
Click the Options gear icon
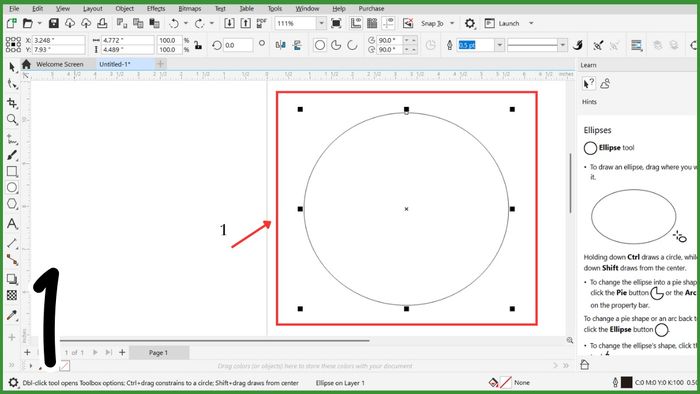[470, 23]
